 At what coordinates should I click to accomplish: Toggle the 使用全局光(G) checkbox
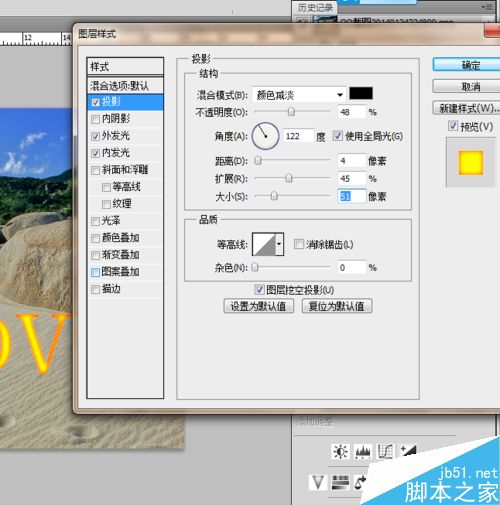338,136
